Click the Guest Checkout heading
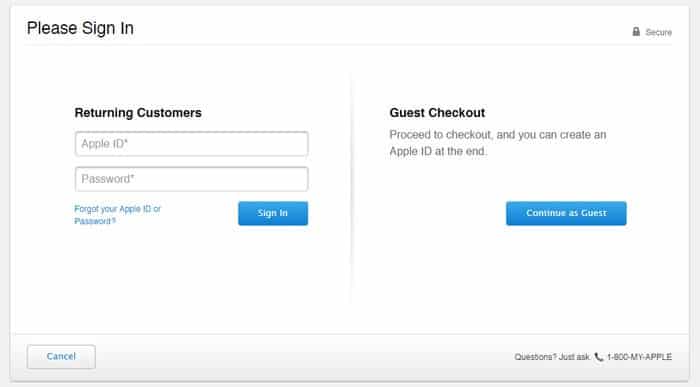Screen dimensions: 700x387 (x=437, y=113)
